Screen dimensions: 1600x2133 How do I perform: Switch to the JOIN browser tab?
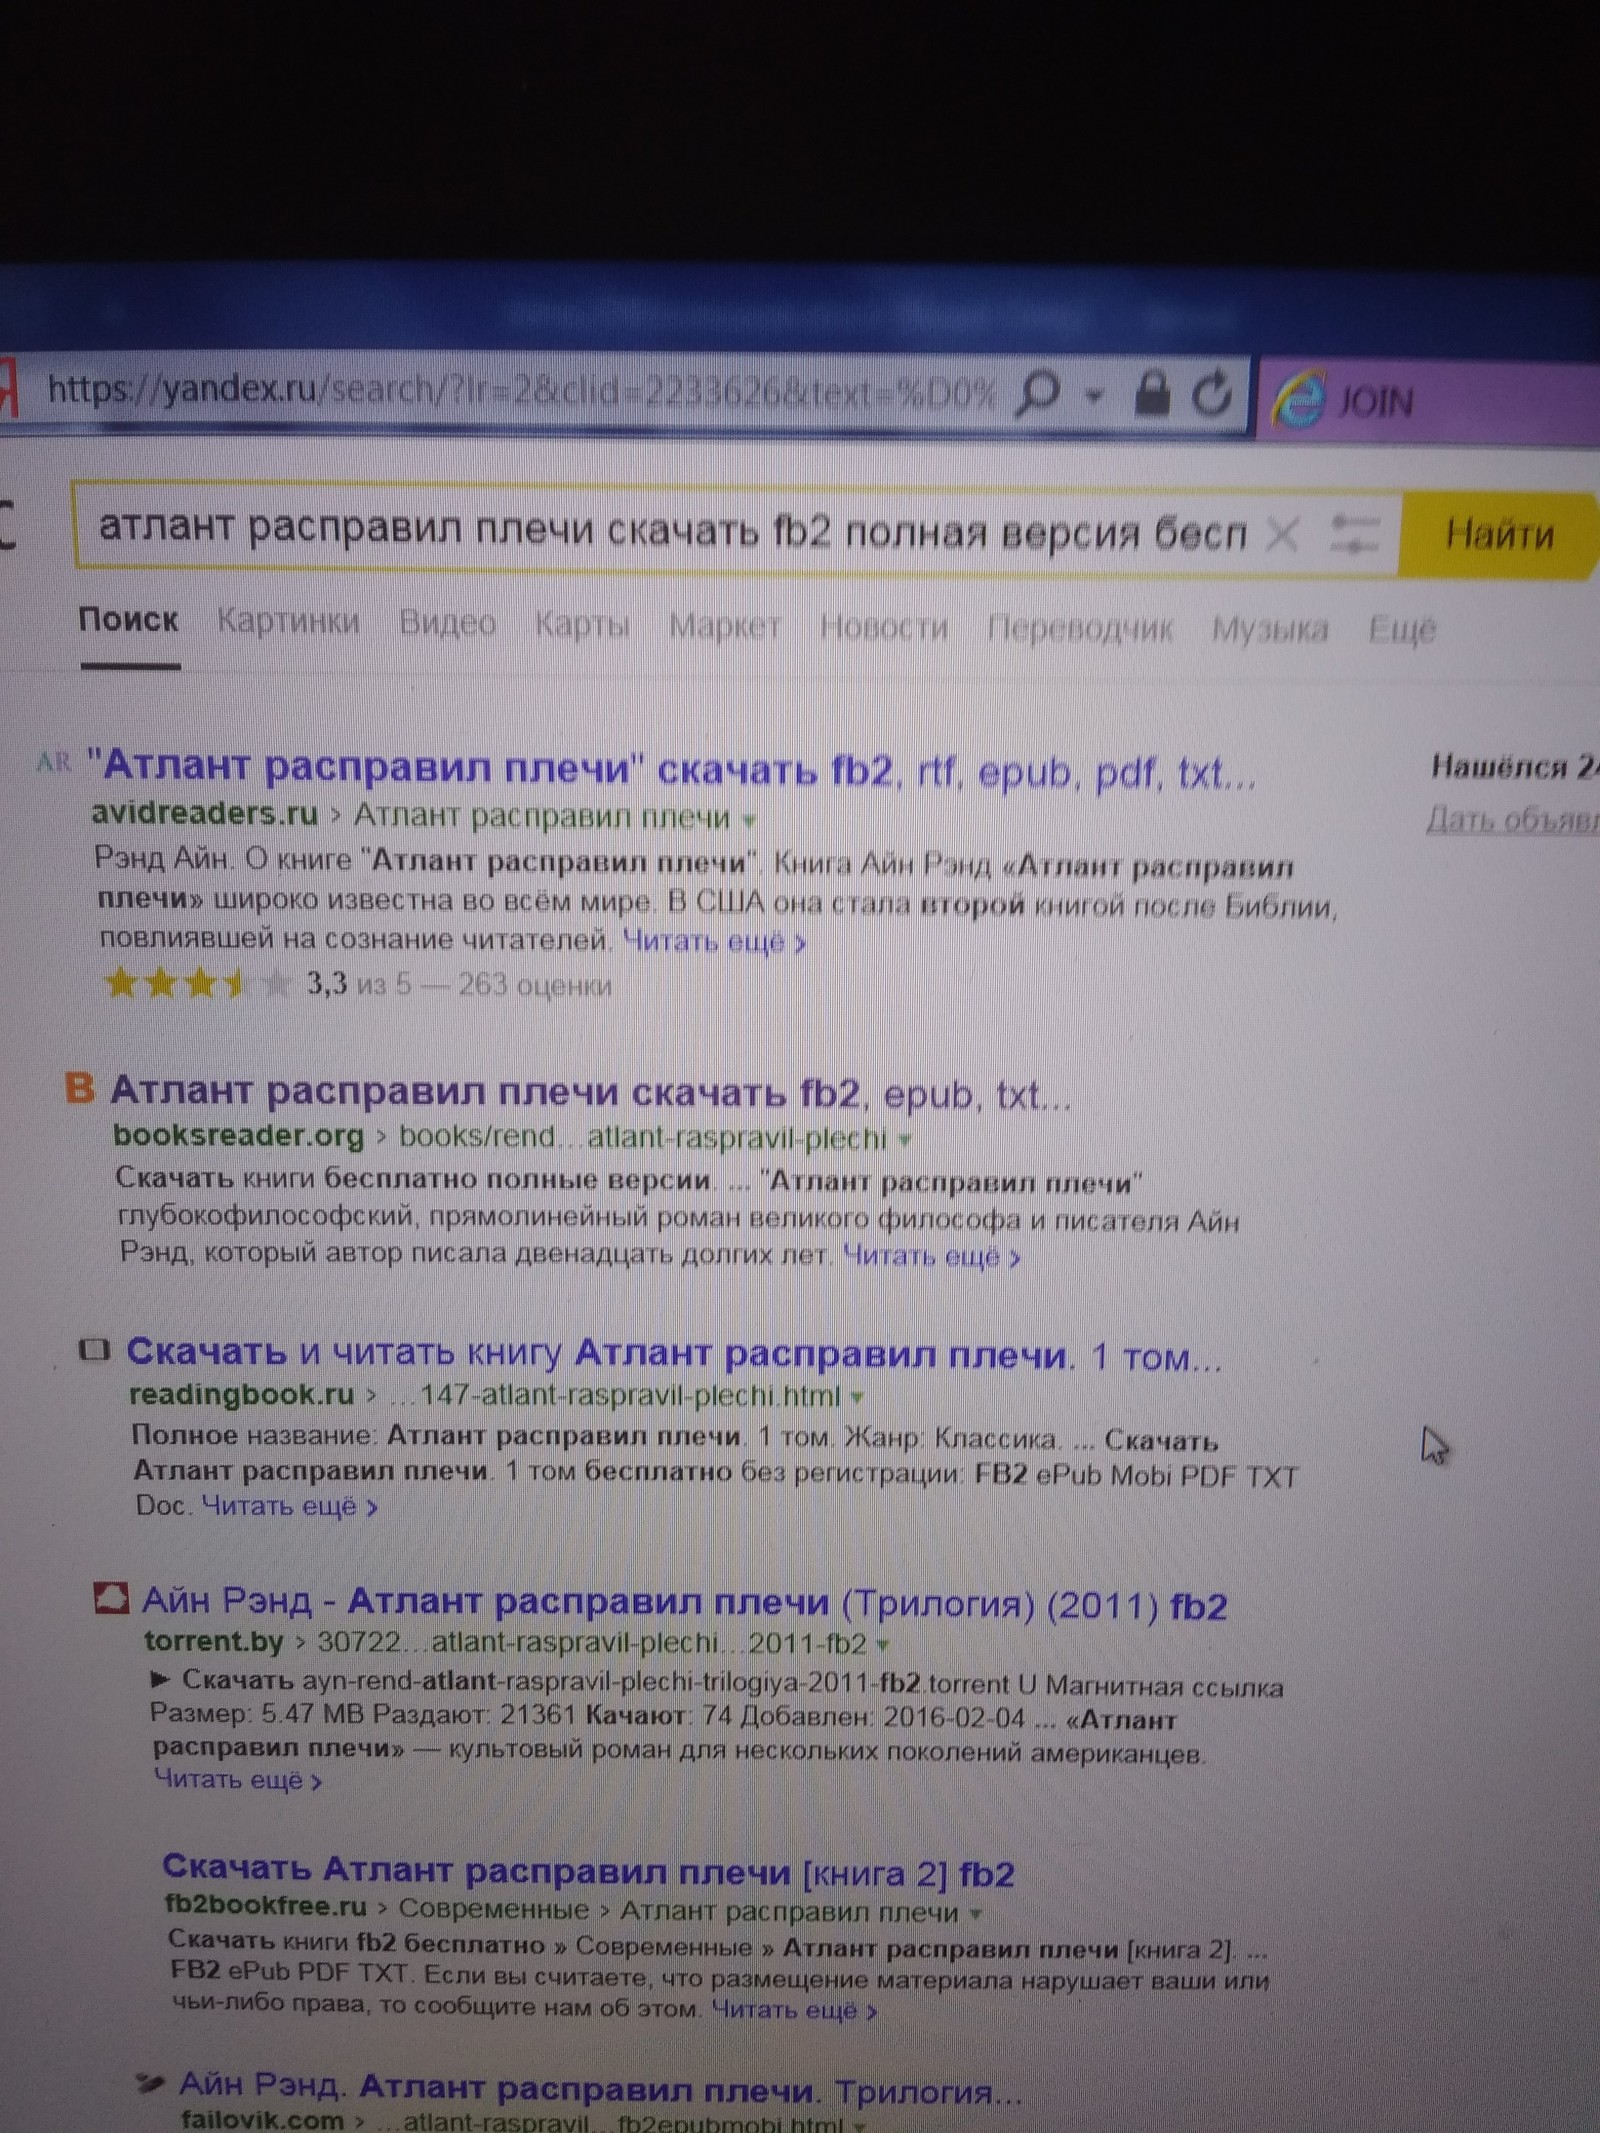point(1428,400)
